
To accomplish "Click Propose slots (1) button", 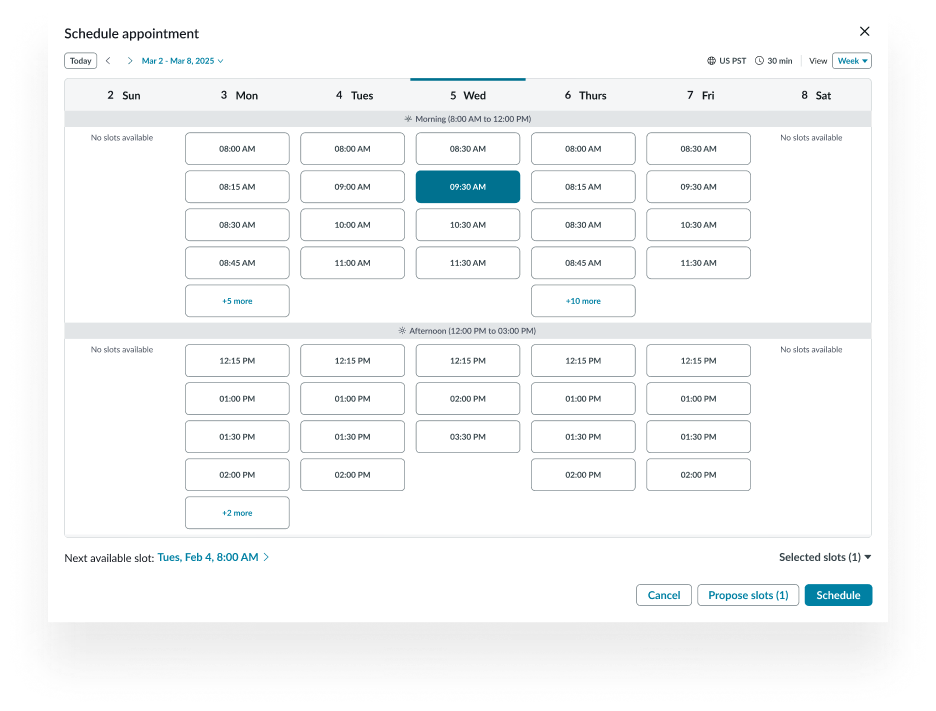I will point(747,595).
